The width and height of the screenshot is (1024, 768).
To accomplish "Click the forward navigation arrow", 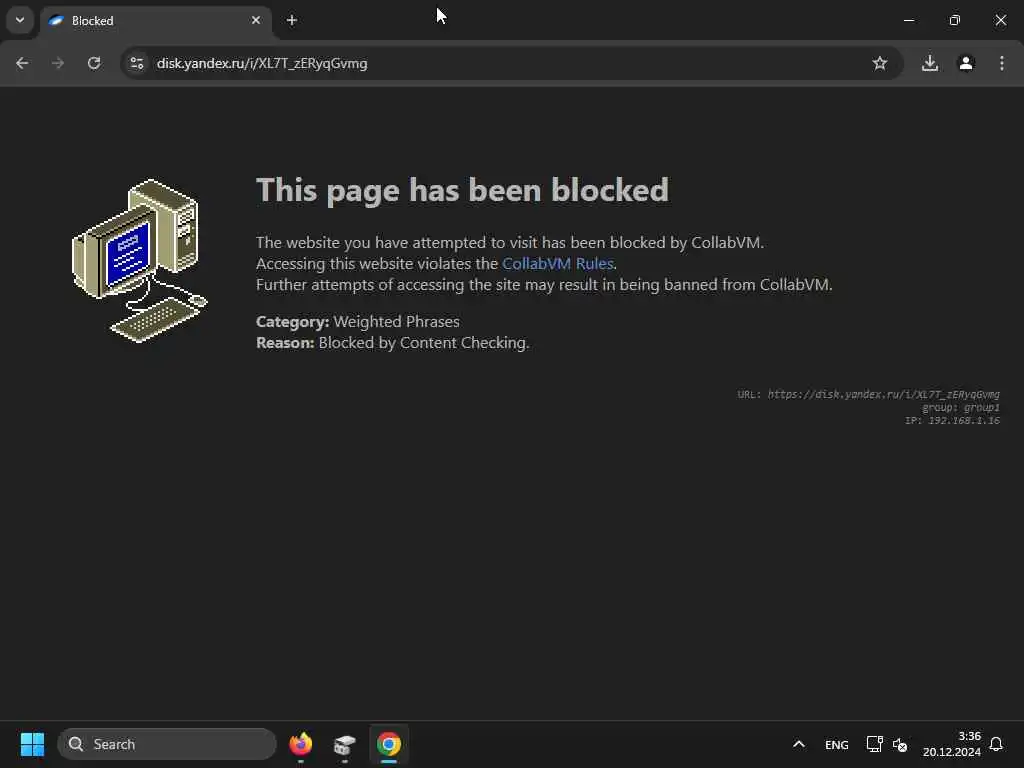I will click(58, 63).
